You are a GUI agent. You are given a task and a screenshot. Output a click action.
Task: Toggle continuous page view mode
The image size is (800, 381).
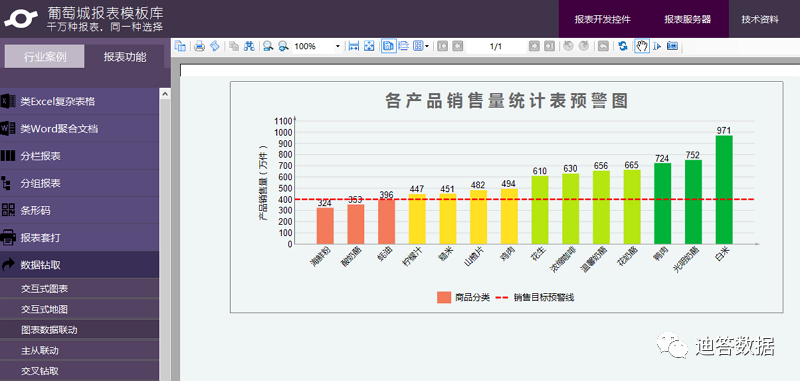tap(404, 46)
